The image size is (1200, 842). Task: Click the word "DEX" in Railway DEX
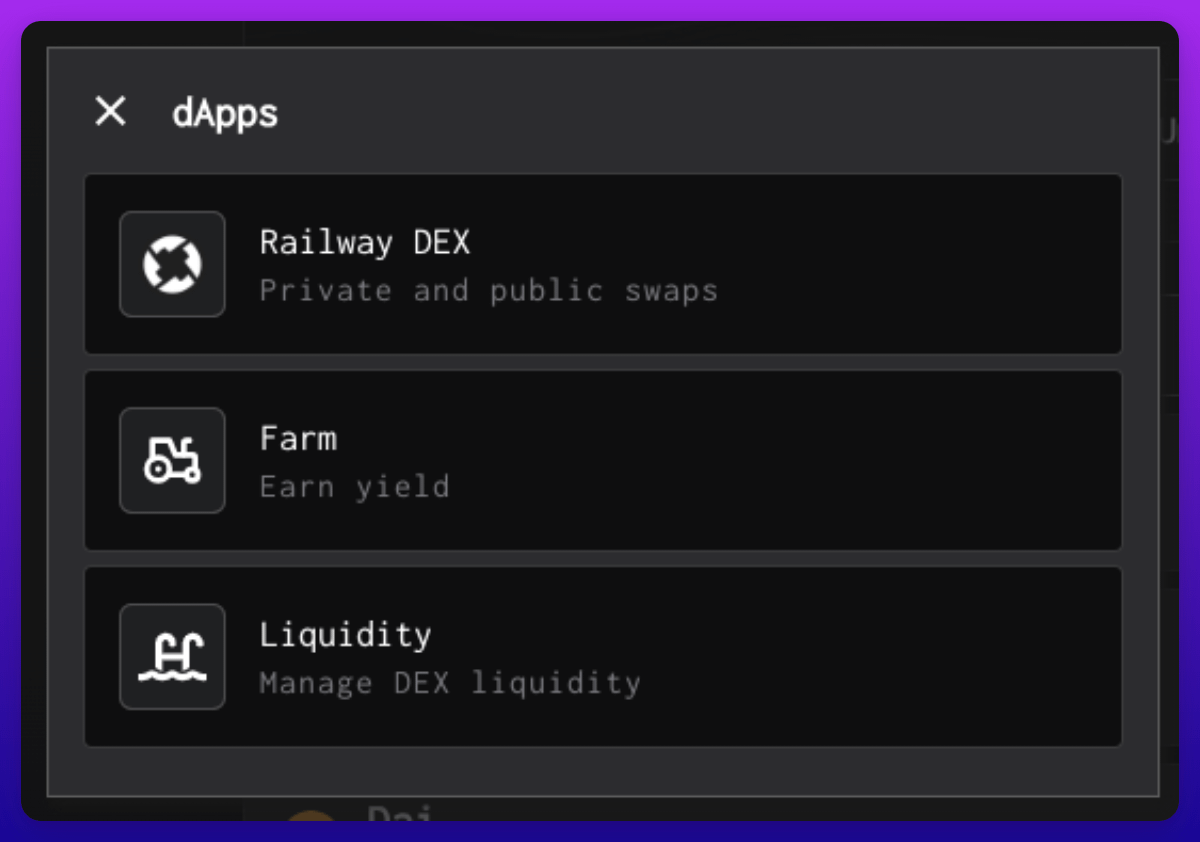(440, 242)
